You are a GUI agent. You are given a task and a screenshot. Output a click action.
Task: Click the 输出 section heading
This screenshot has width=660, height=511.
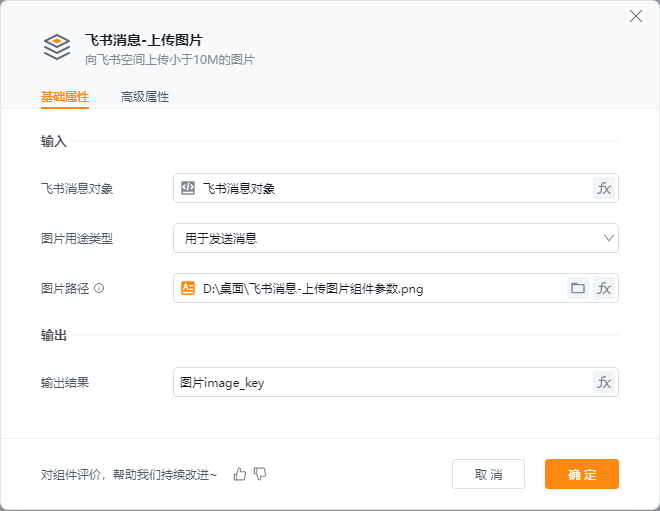coord(53,335)
